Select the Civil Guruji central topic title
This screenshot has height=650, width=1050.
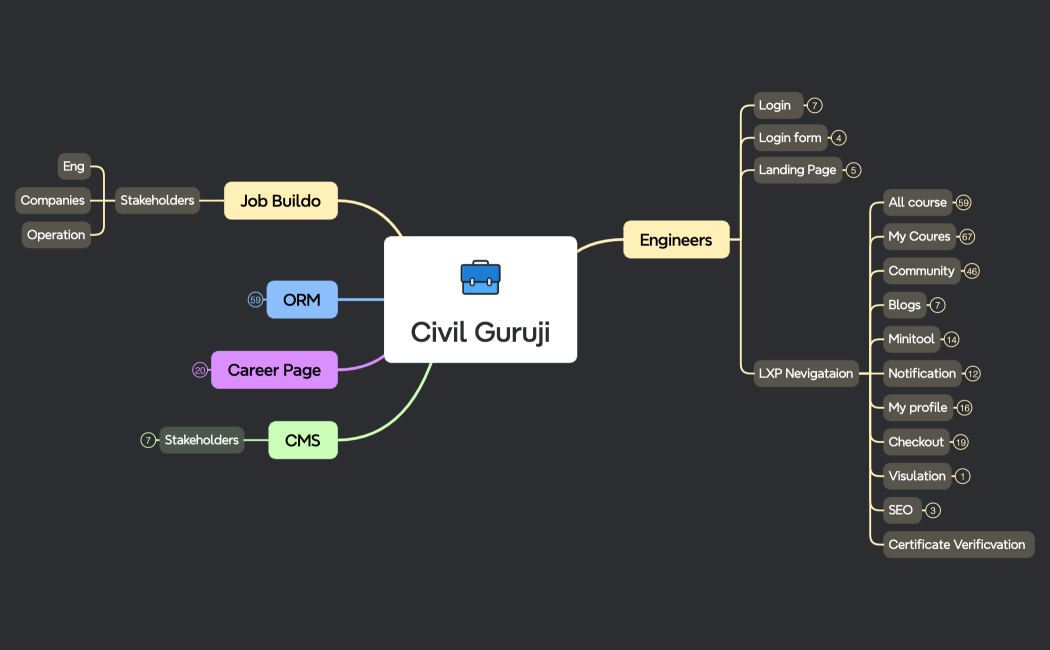[480, 332]
